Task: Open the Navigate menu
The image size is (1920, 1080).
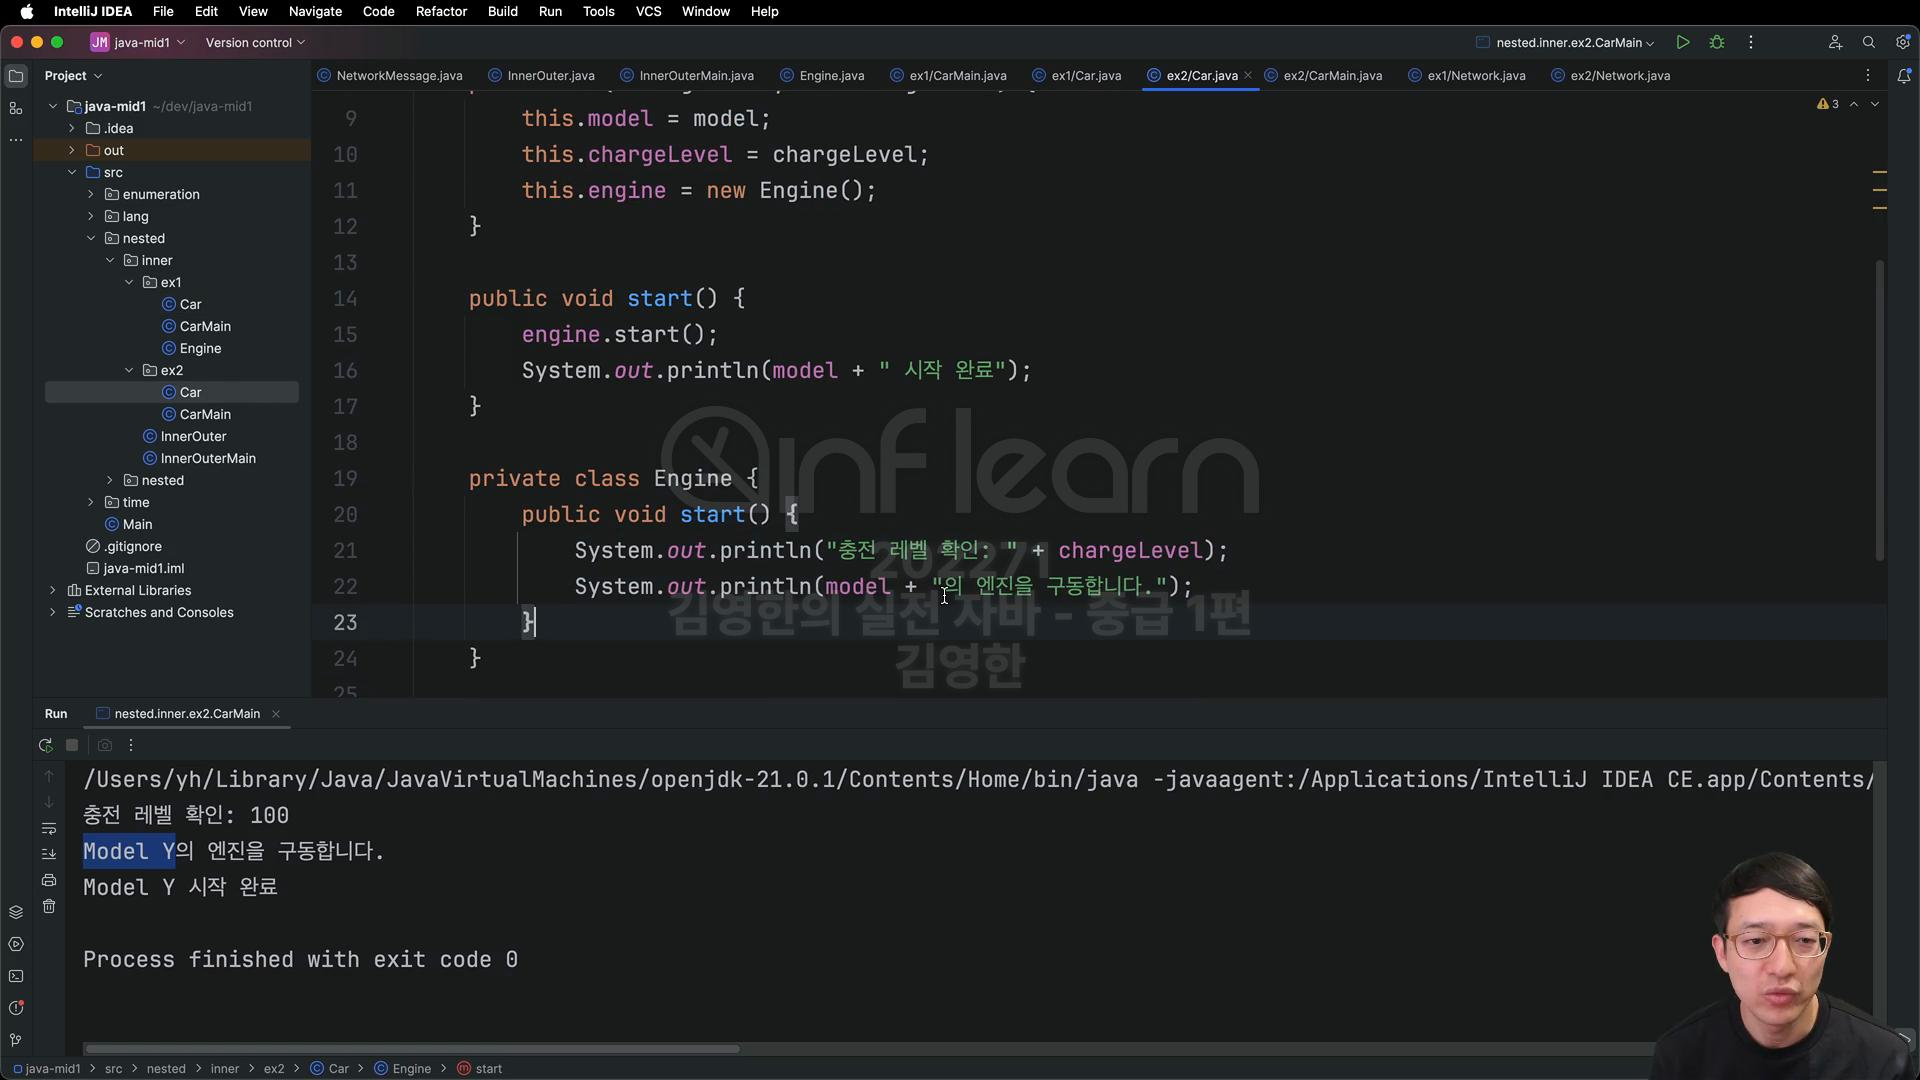Action: point(315,12)
